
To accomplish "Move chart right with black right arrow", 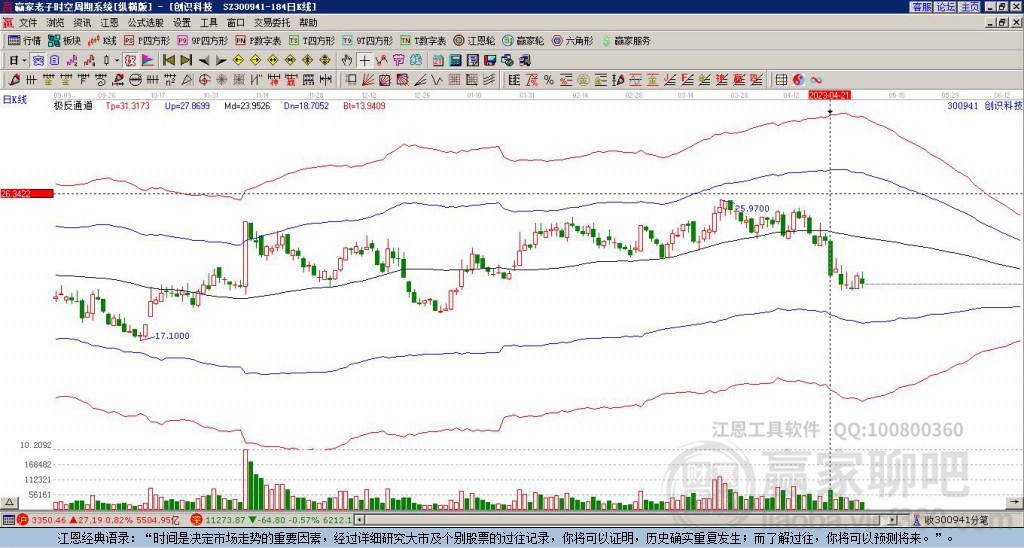I will click(x=221, y=61).
